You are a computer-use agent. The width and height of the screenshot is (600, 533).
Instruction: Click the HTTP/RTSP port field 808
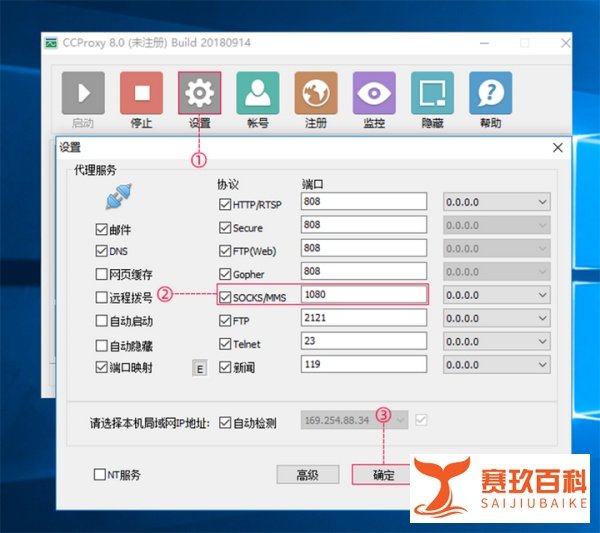coord(364,201)
